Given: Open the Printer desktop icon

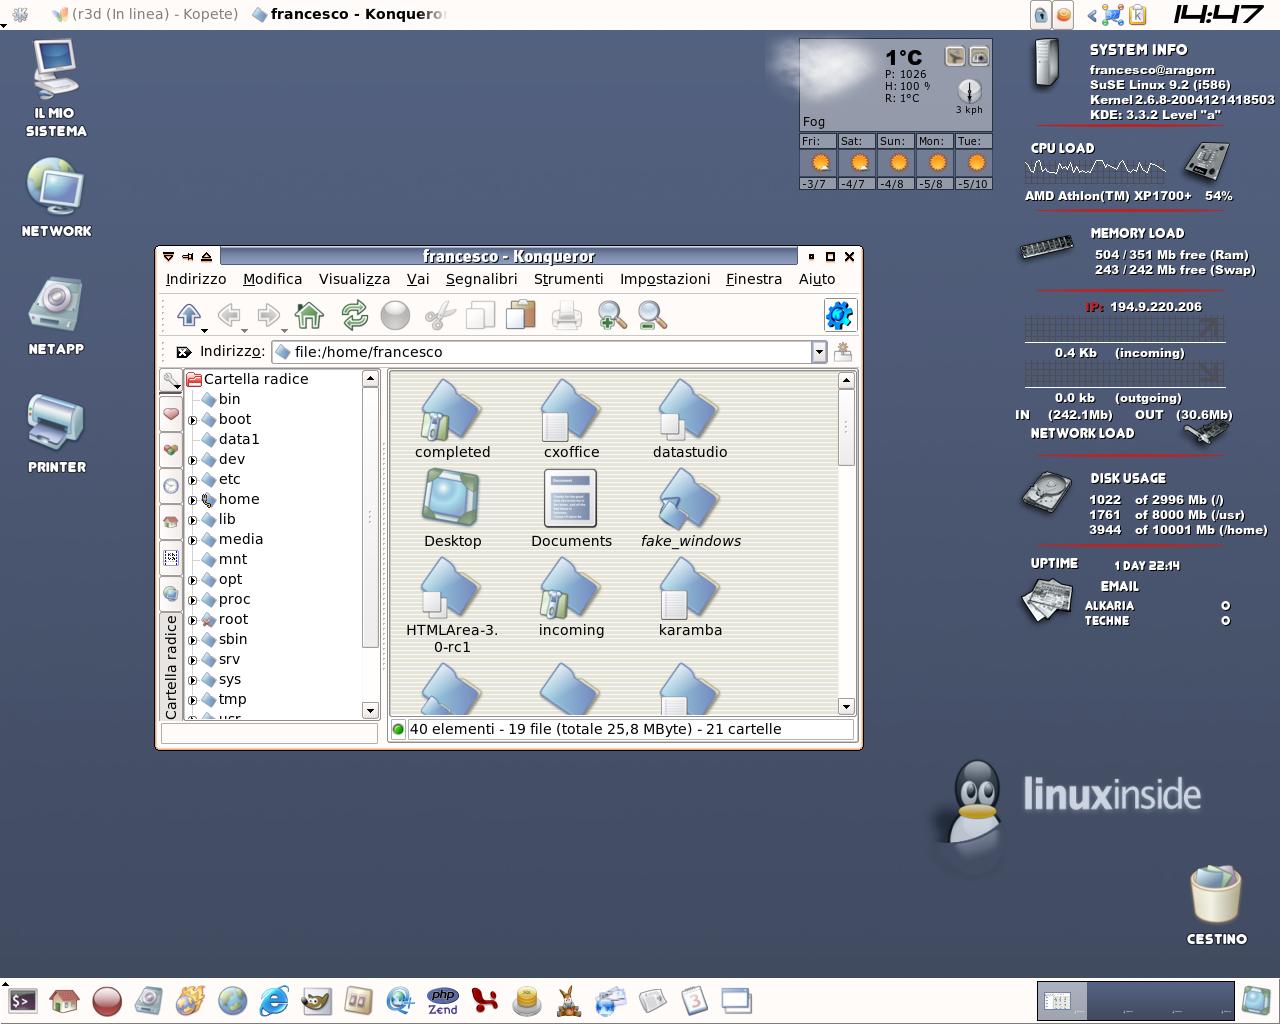Looking at the screenshot, I should 56,433.
